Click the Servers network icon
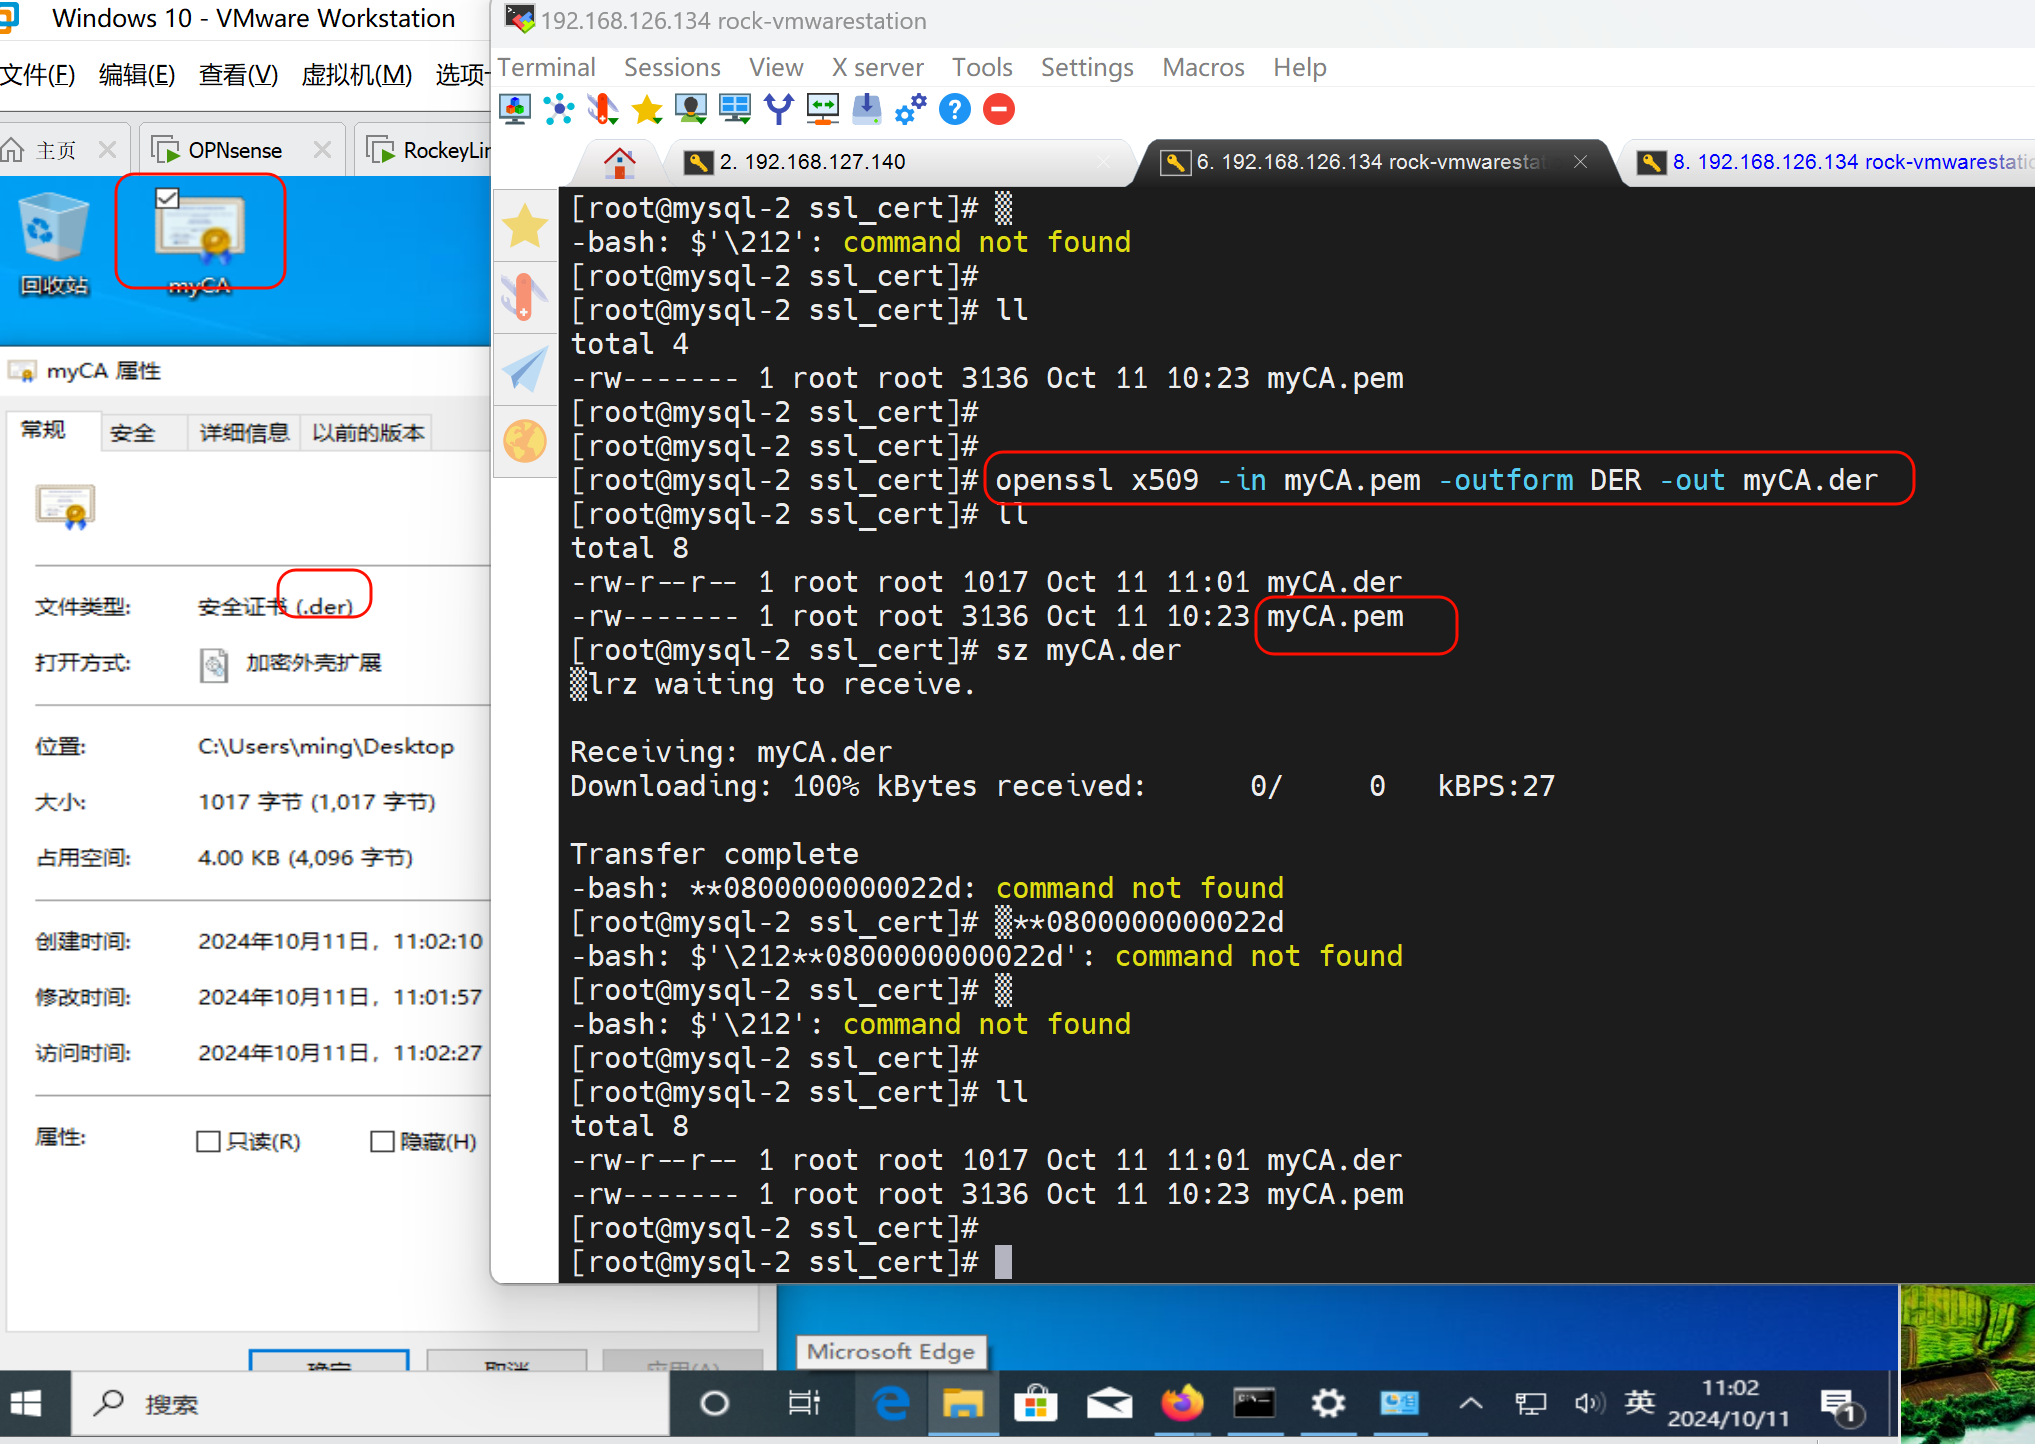 click(x=559, y=109)
